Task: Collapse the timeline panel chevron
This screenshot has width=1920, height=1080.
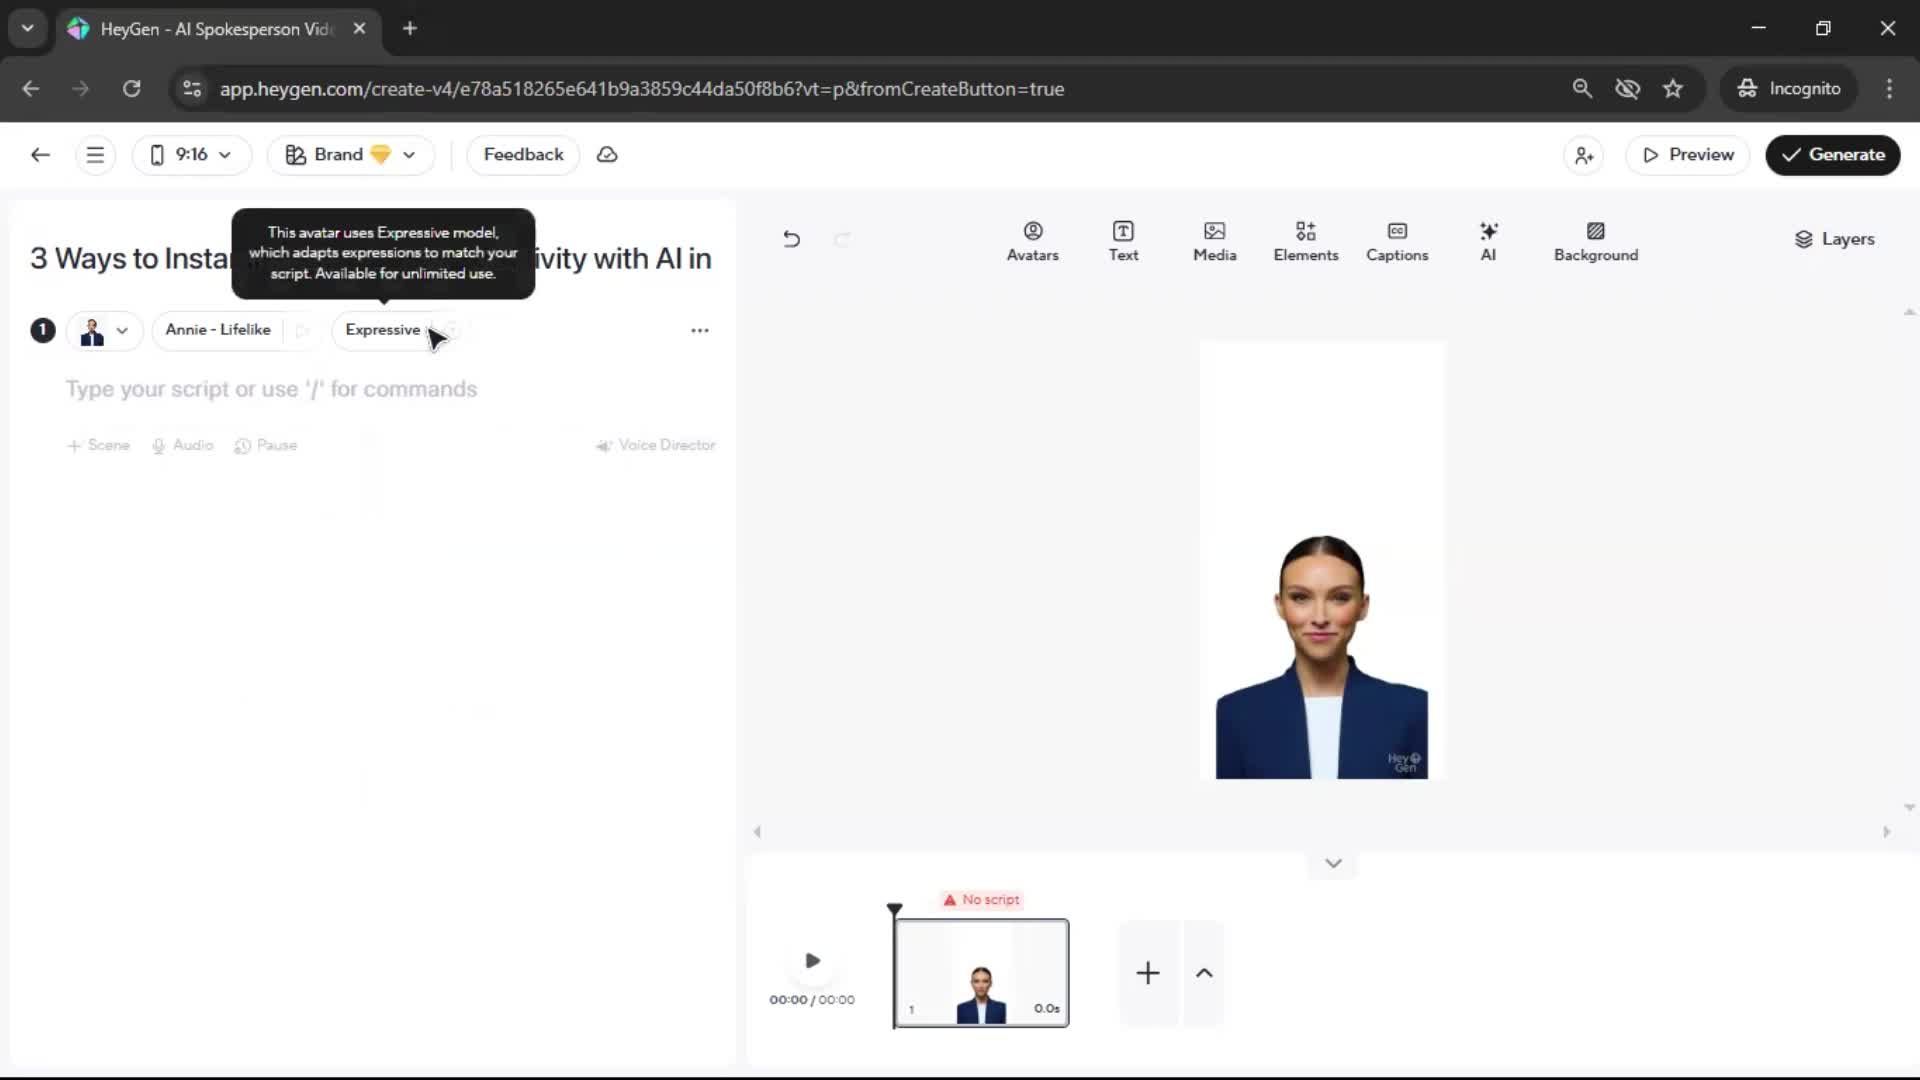Action: pyautogui.click(x=1332, y=864)
